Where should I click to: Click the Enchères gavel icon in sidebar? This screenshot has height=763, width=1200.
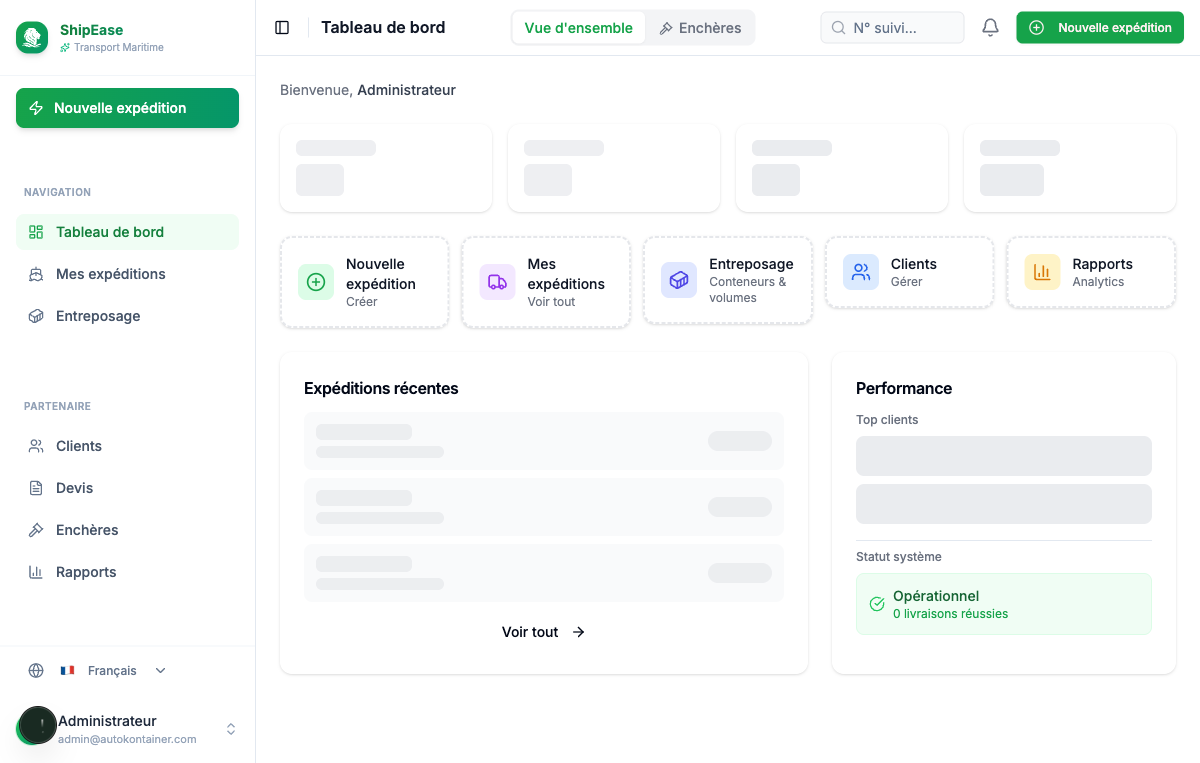36,530
